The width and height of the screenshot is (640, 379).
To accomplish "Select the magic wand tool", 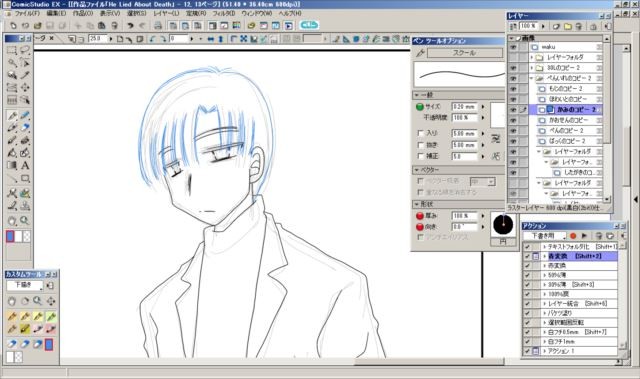I will [x=12, y=63].
